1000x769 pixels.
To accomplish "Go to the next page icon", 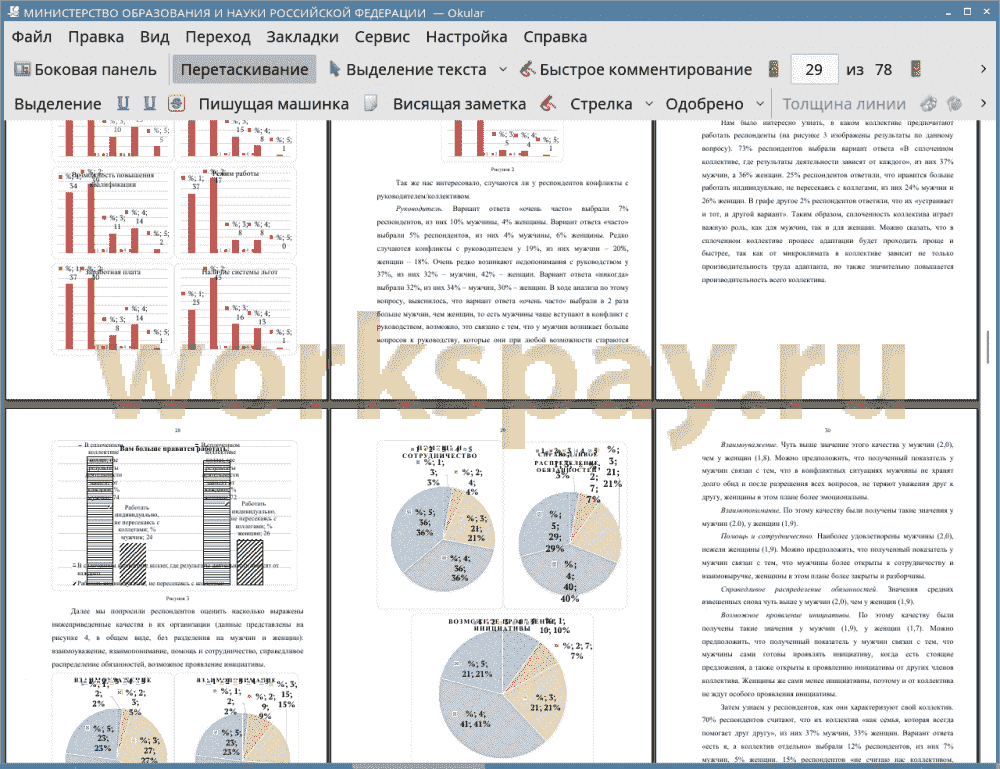I will pyautogui.click(x=916, y=70).
